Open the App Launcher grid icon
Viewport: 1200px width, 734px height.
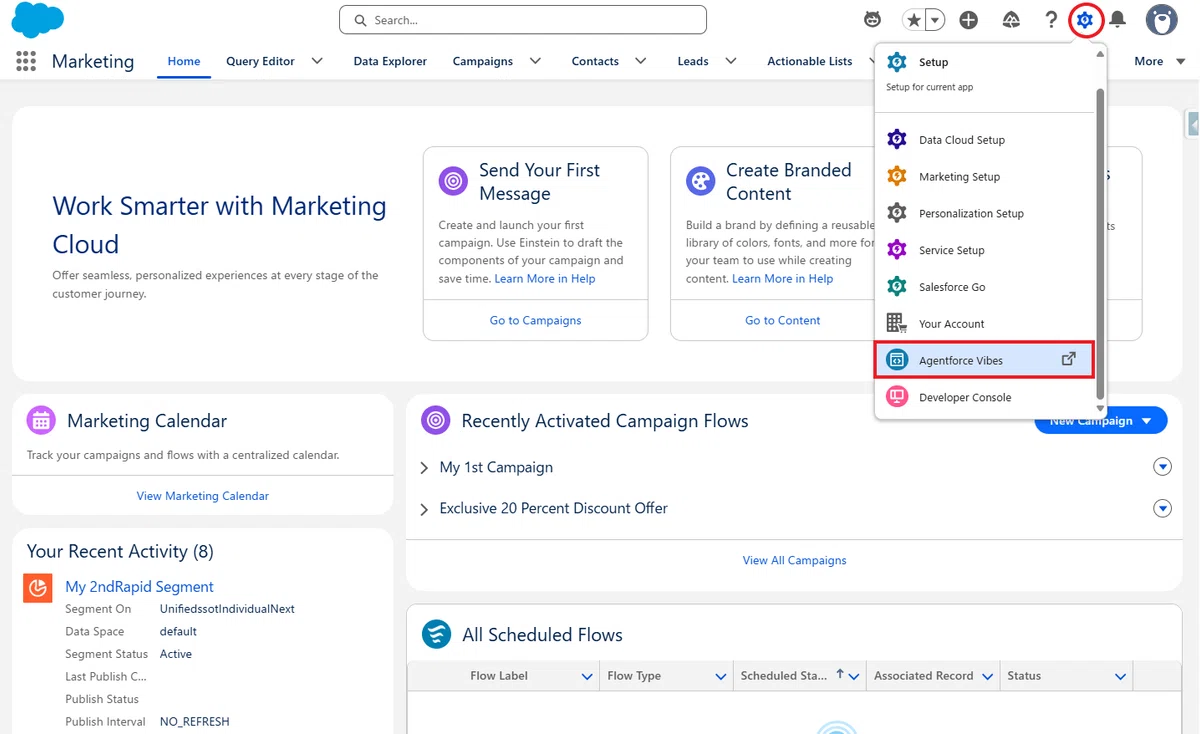point(26,61)
